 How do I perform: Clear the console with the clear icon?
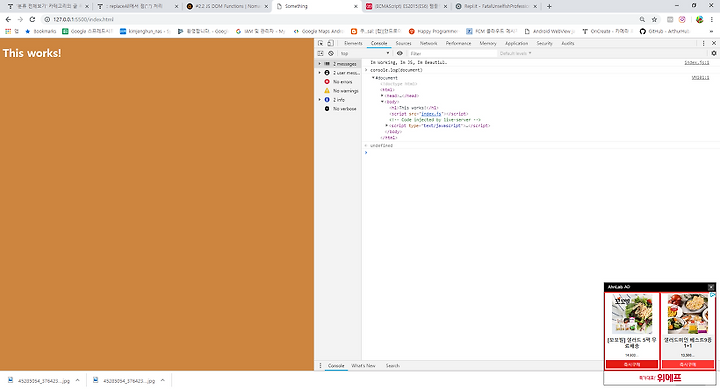(331, 53)
